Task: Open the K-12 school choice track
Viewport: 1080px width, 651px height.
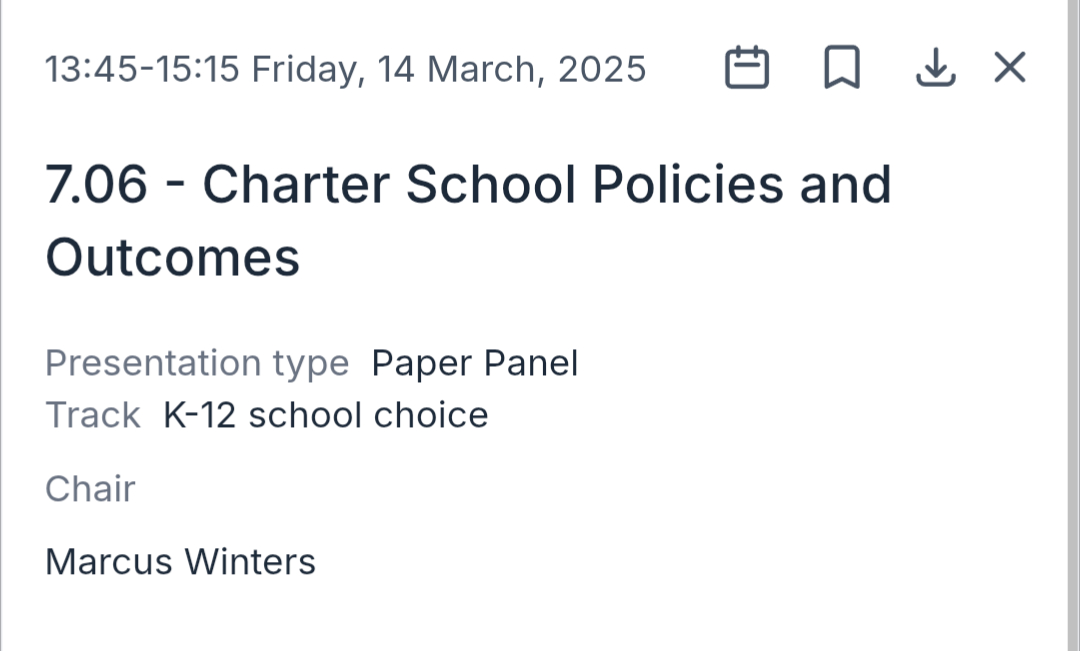Action: pyautogui.click(x=326, y=415)
